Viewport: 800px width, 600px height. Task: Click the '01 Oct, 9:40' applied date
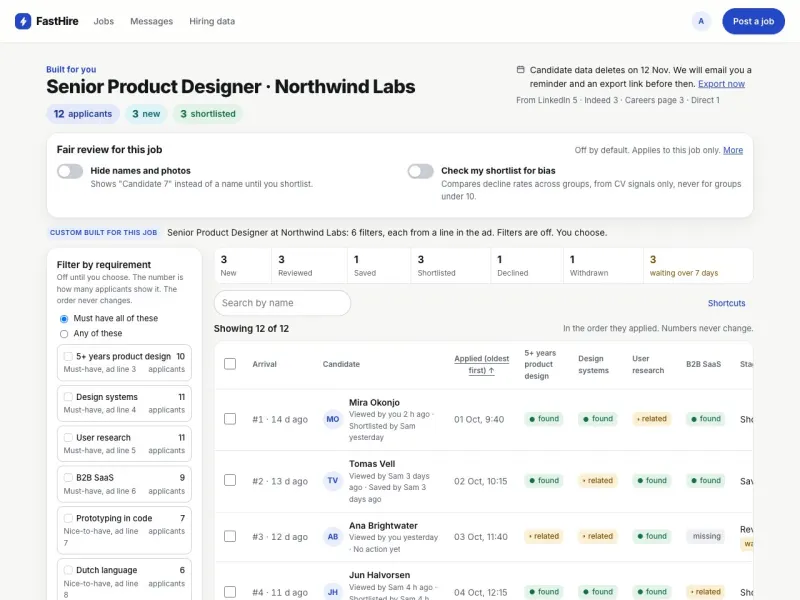tap(479, 419)
